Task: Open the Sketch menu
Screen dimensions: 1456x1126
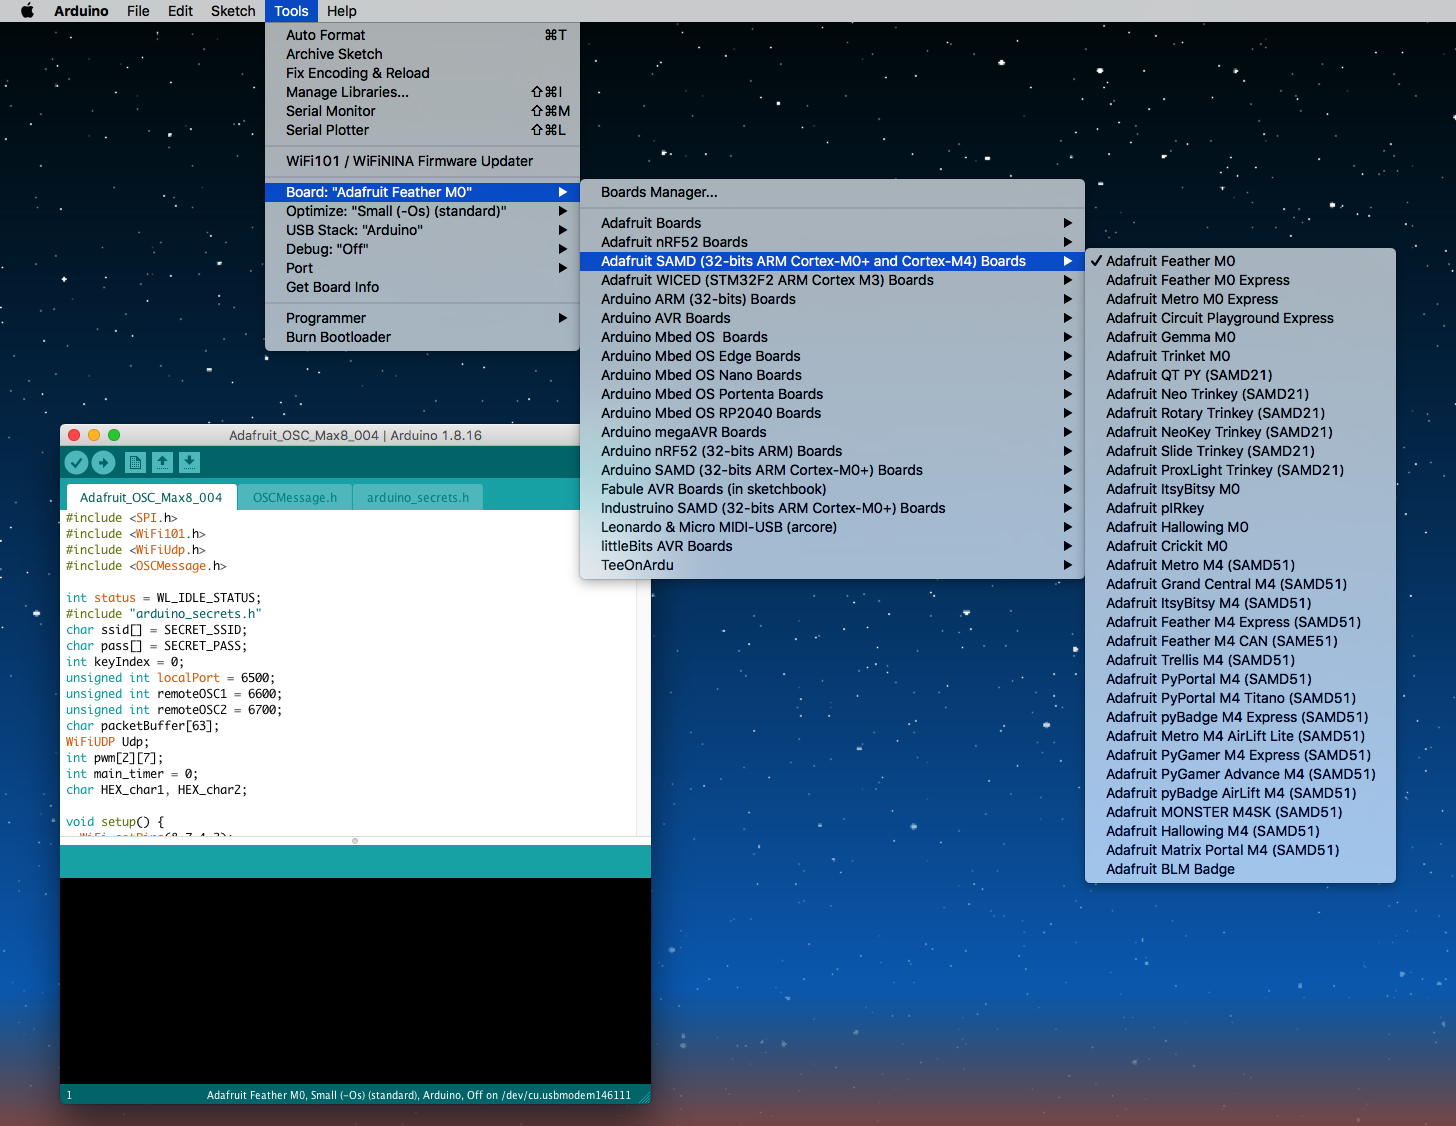Action: 233,11
